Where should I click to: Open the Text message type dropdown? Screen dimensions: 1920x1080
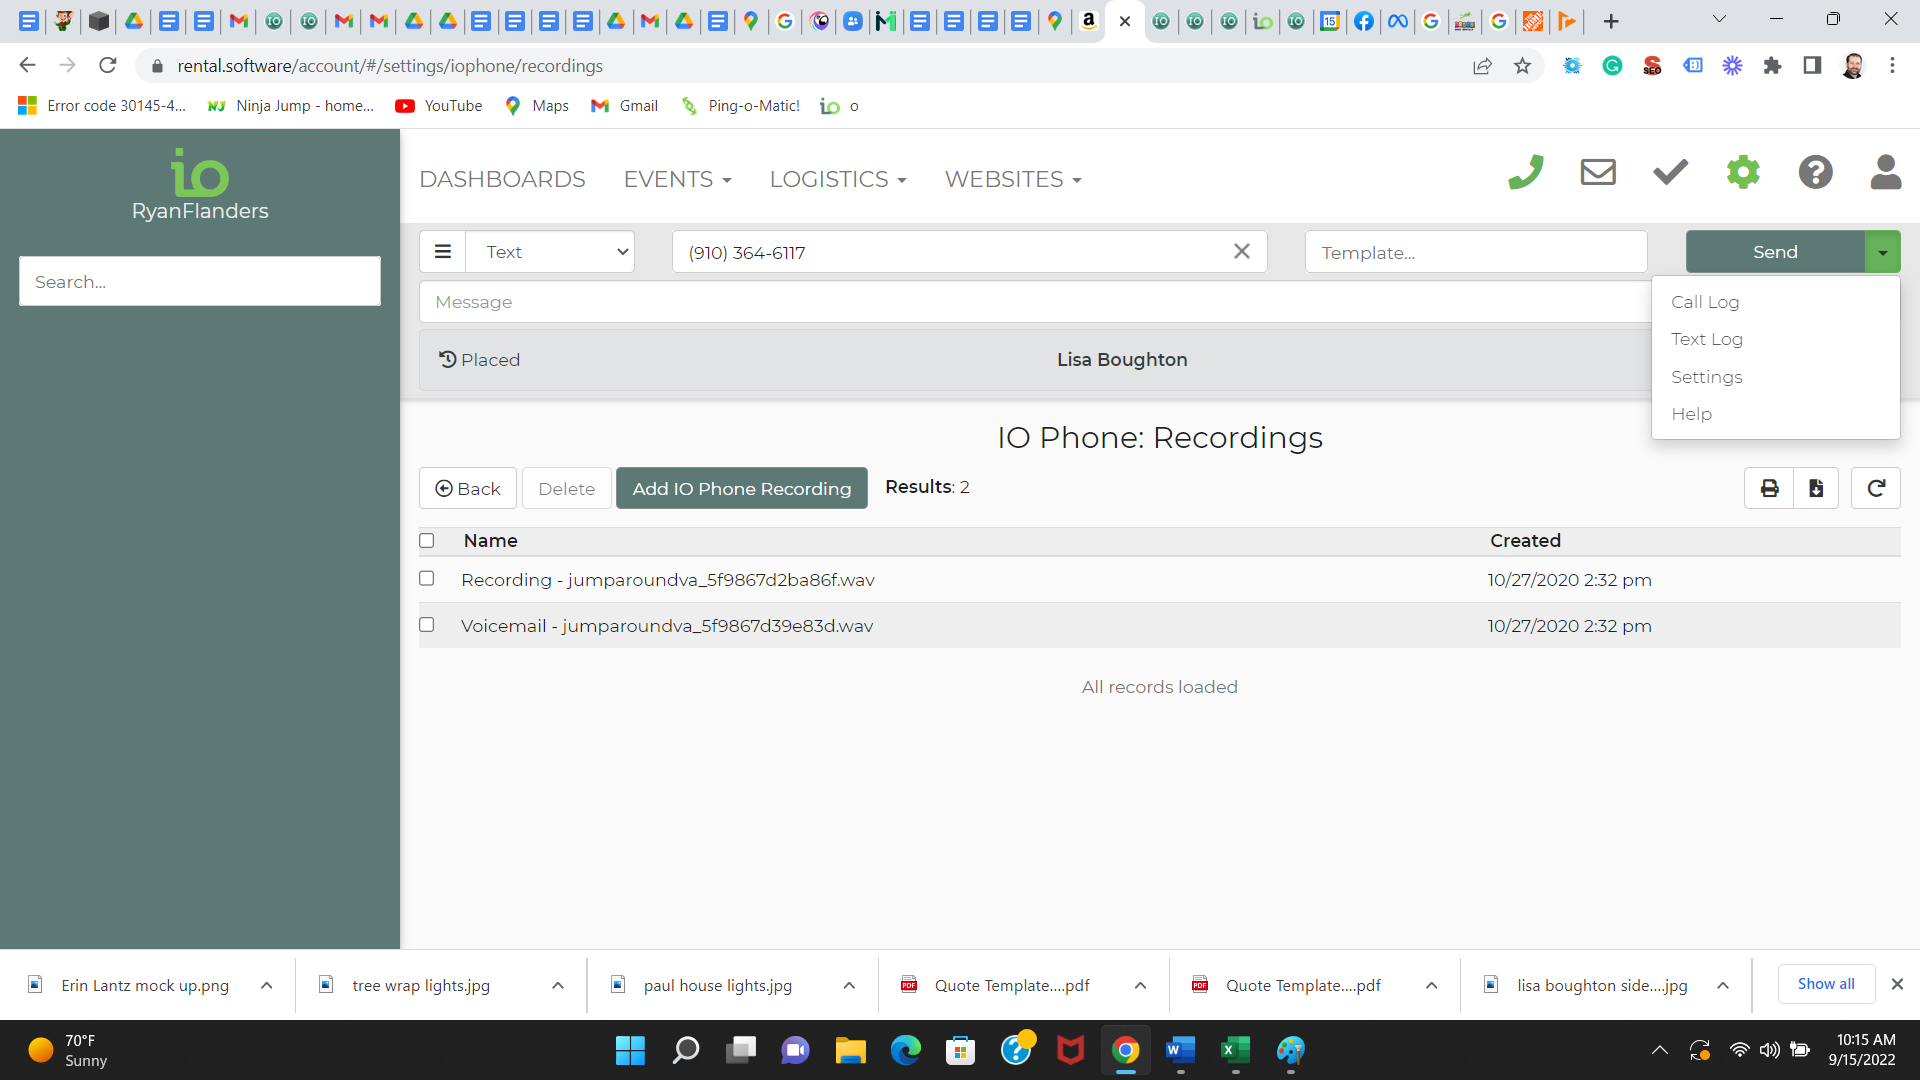pyautogui.click(x=551, y=252)
